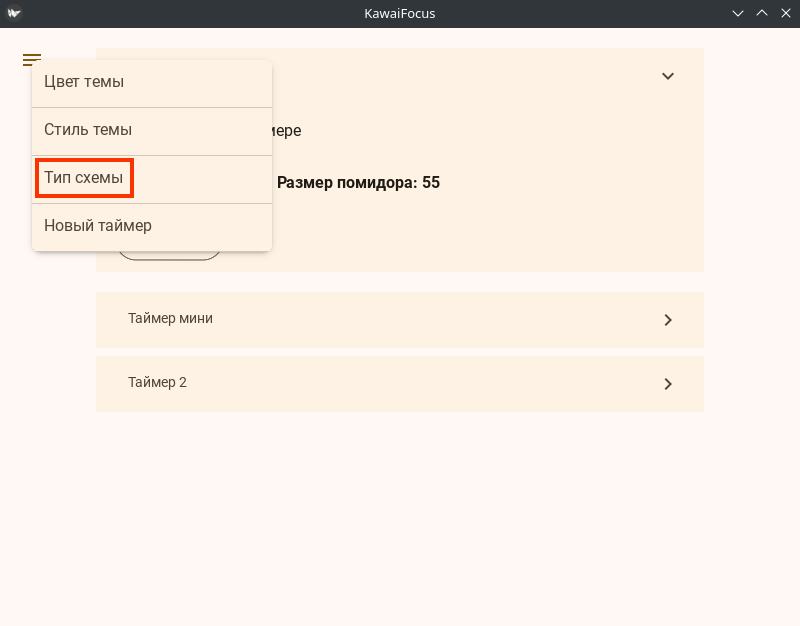Open the 'Стиль темы' menu option
The height and width of the screenshot is (626, 800).
tap(88, 130)
